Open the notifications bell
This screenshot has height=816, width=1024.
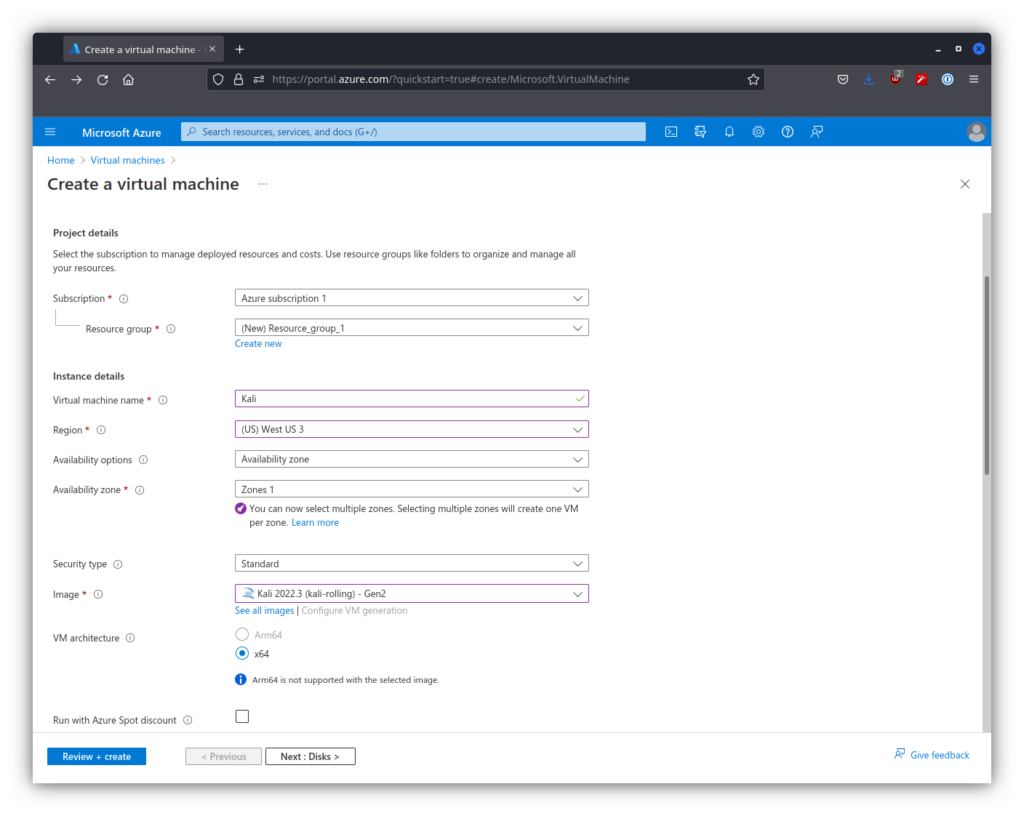(729, 132)
